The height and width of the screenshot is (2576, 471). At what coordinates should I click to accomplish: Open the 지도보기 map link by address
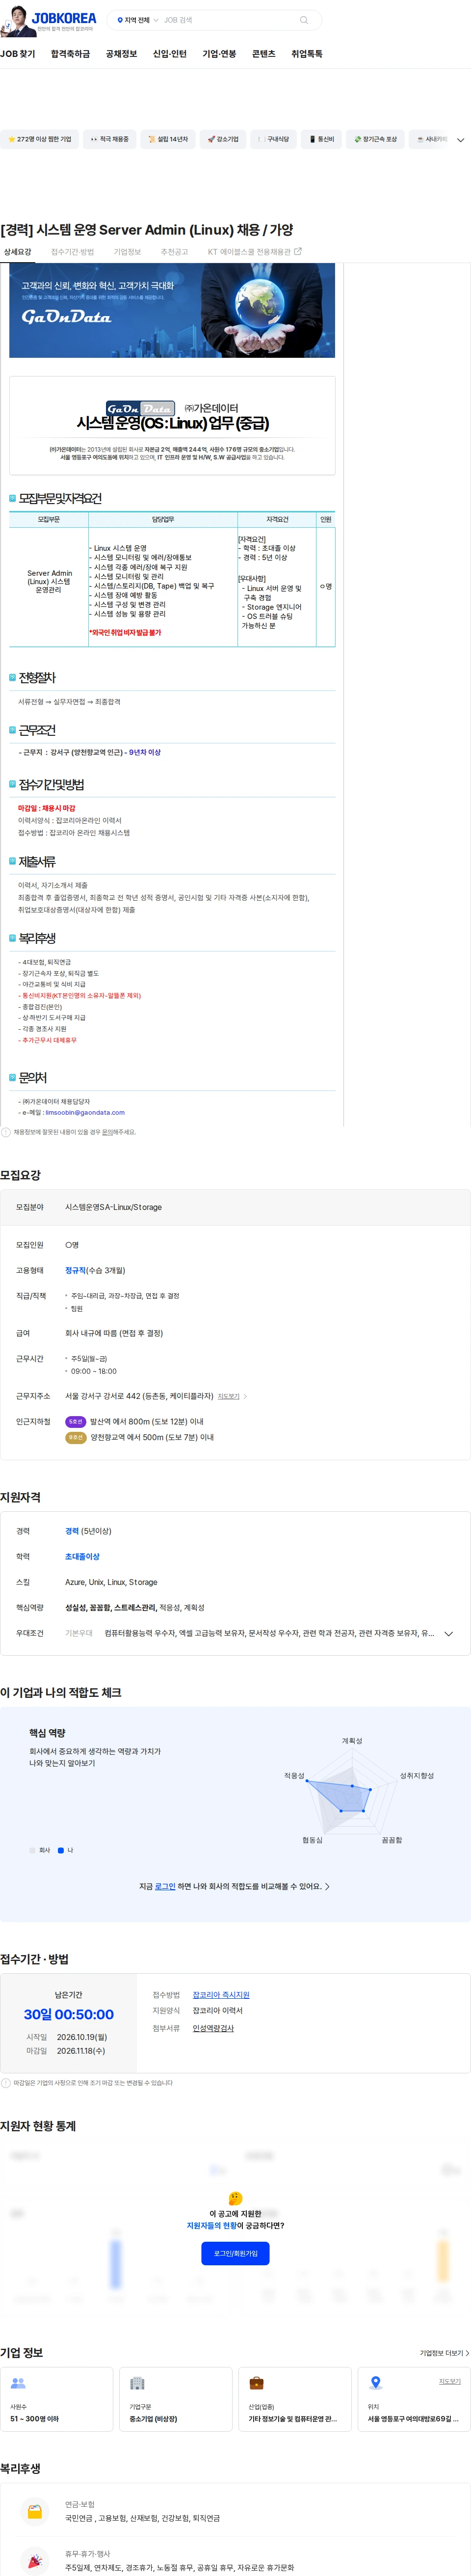click(232, 1396)
